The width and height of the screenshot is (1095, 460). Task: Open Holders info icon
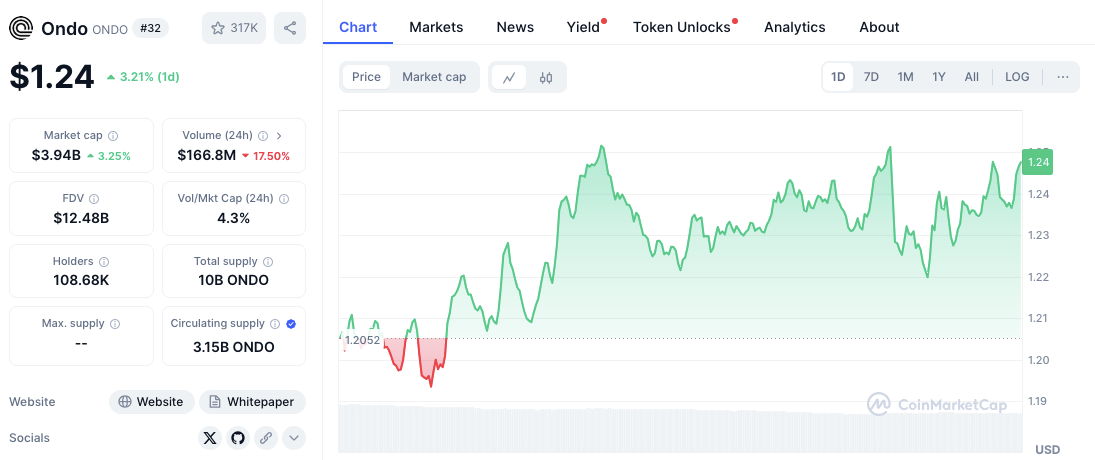coord(104,262)
